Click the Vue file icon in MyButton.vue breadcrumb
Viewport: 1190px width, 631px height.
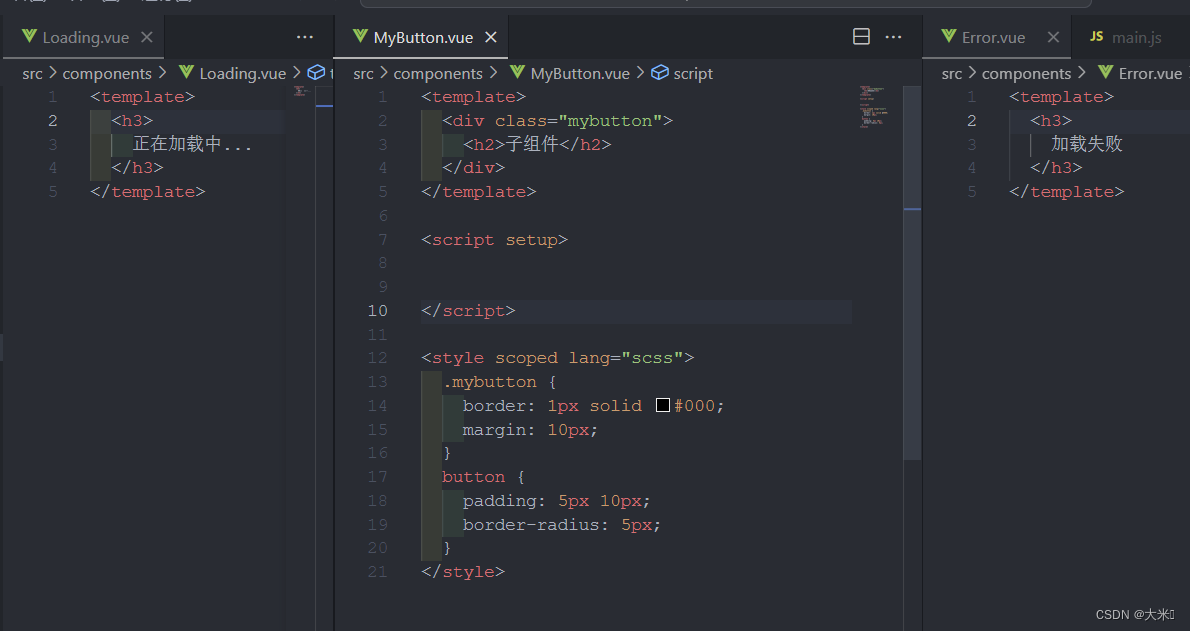(516, 72)
